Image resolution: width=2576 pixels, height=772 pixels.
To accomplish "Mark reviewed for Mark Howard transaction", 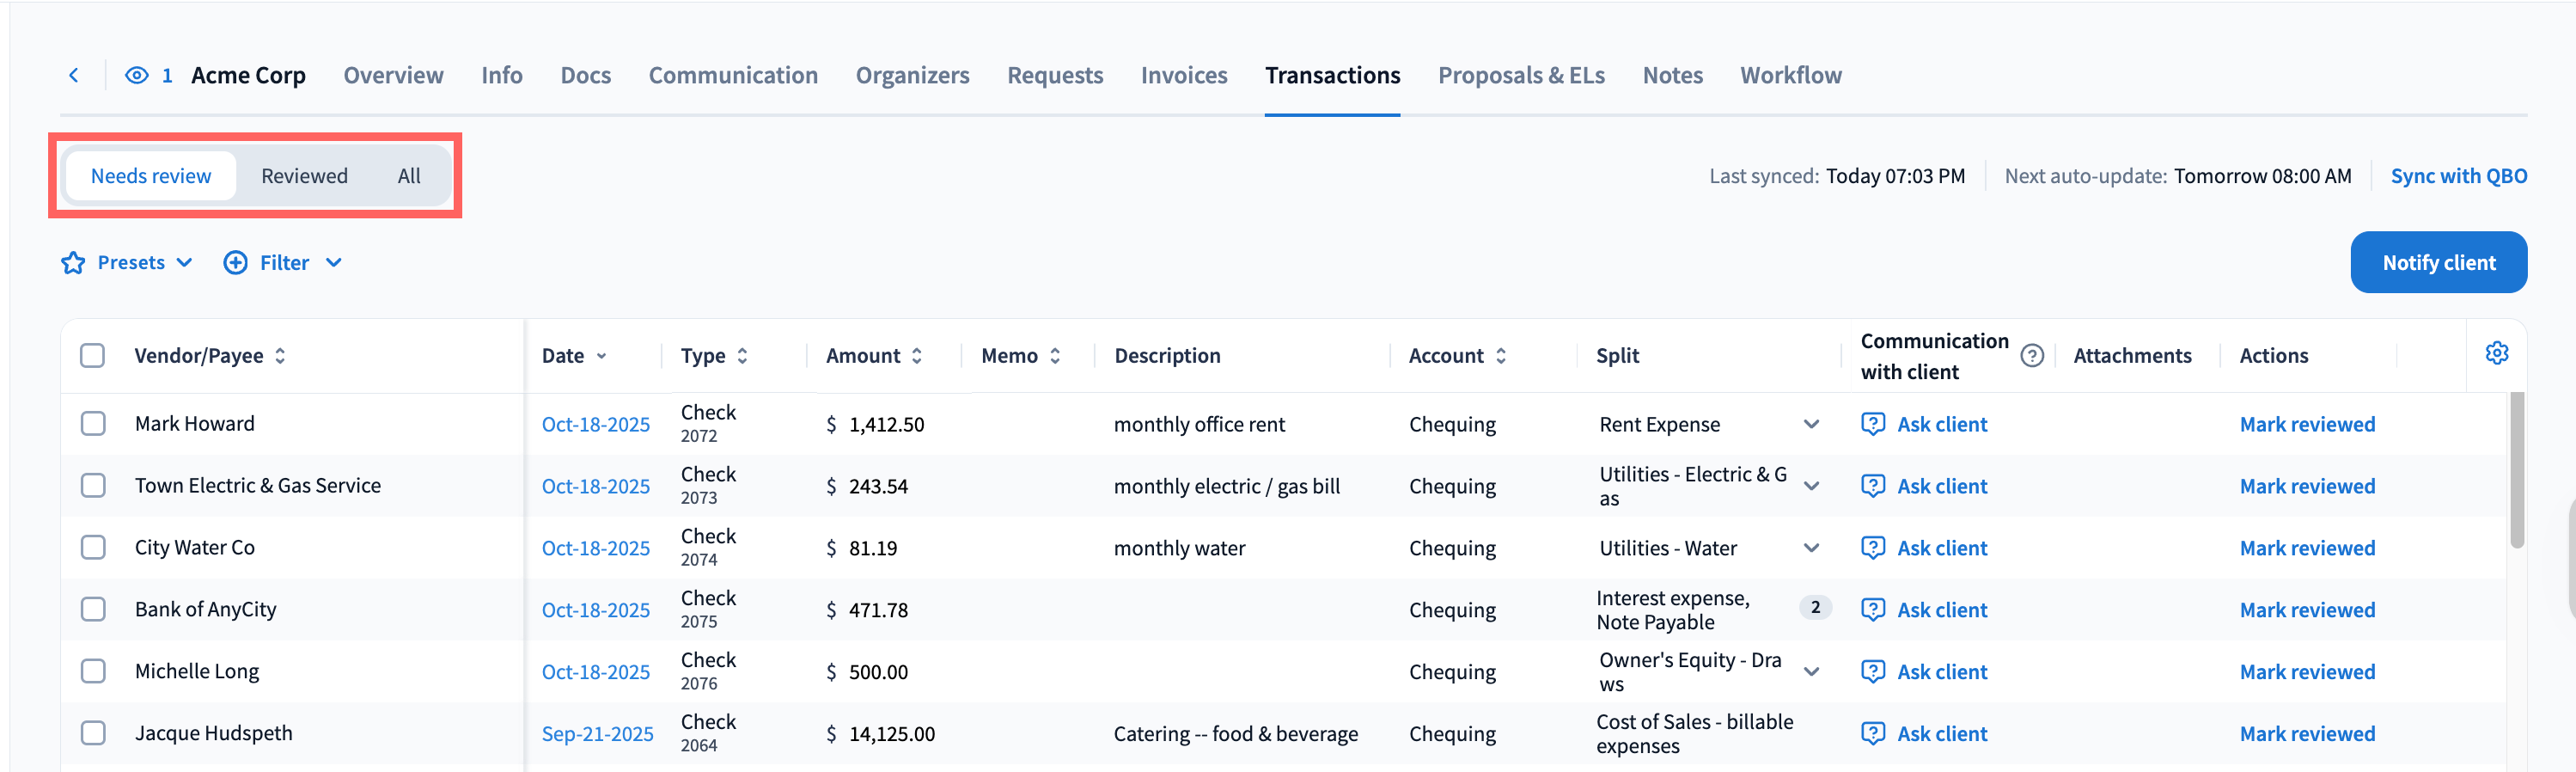I will (x=2307, y=424).
